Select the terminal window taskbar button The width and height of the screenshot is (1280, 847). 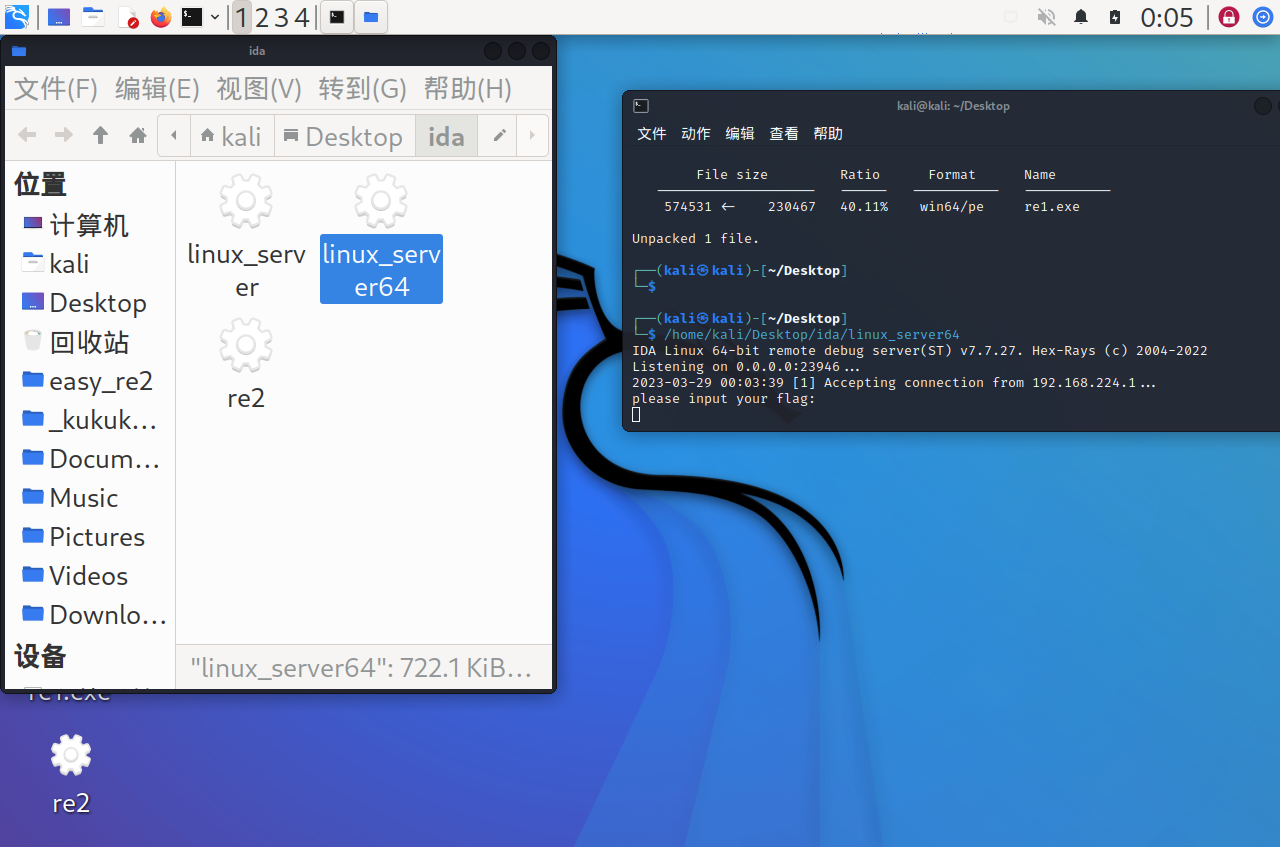(x=337, y=17)
